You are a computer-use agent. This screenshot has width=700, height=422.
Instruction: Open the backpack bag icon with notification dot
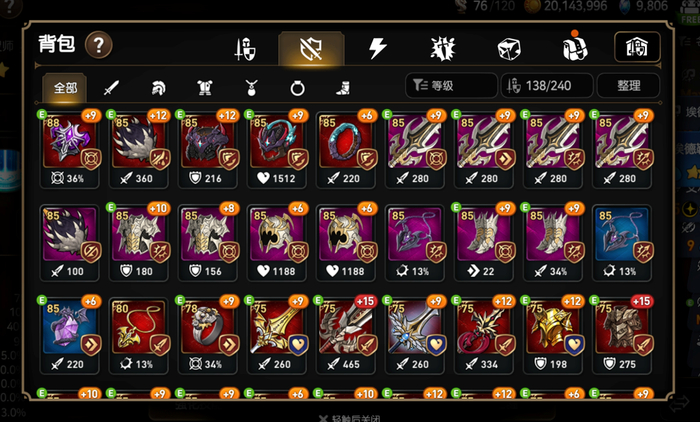click(x=575, y=46)
